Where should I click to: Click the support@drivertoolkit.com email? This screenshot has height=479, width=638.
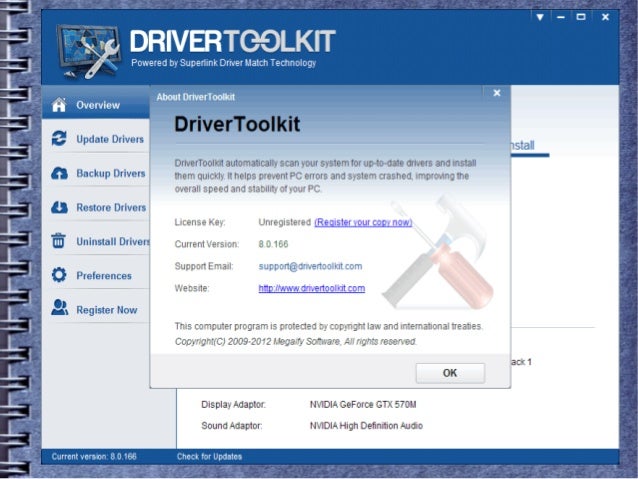[x=310, y=266]
